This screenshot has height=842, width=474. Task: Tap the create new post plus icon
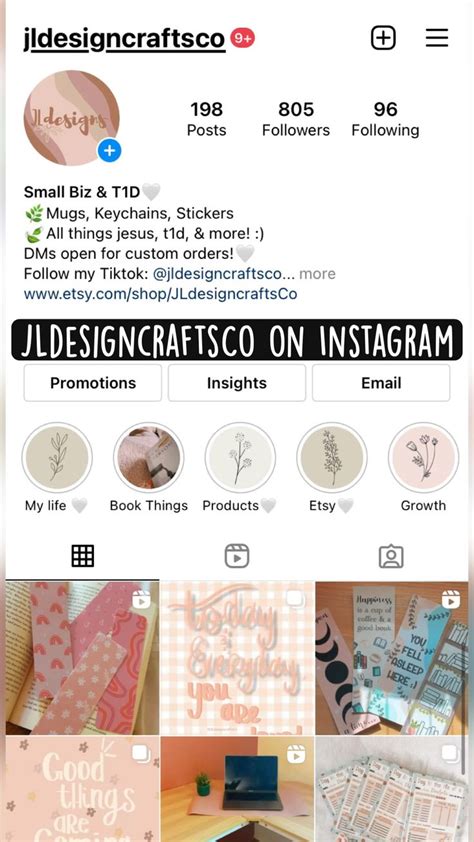[383, 38]
